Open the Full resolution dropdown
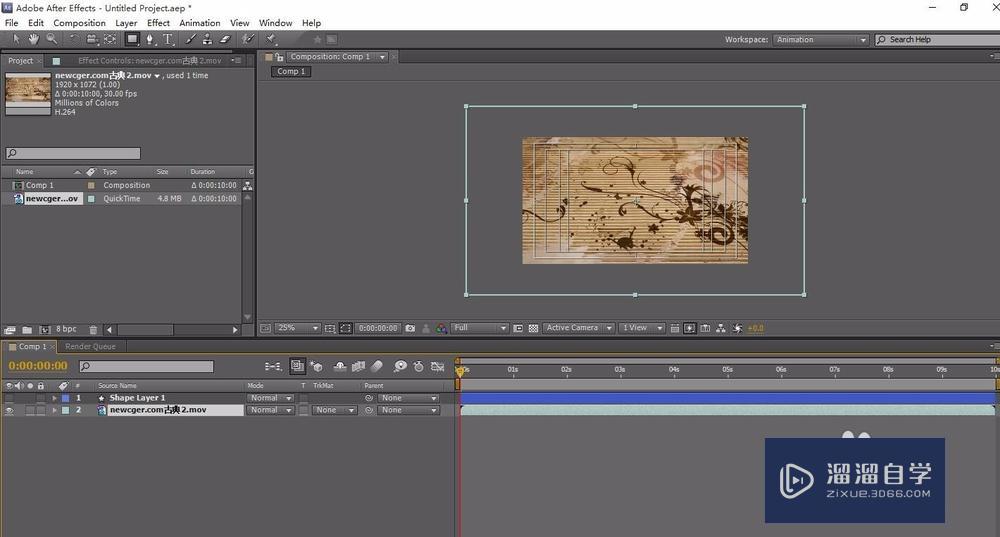1000x537 pixels. coord(480,328)
